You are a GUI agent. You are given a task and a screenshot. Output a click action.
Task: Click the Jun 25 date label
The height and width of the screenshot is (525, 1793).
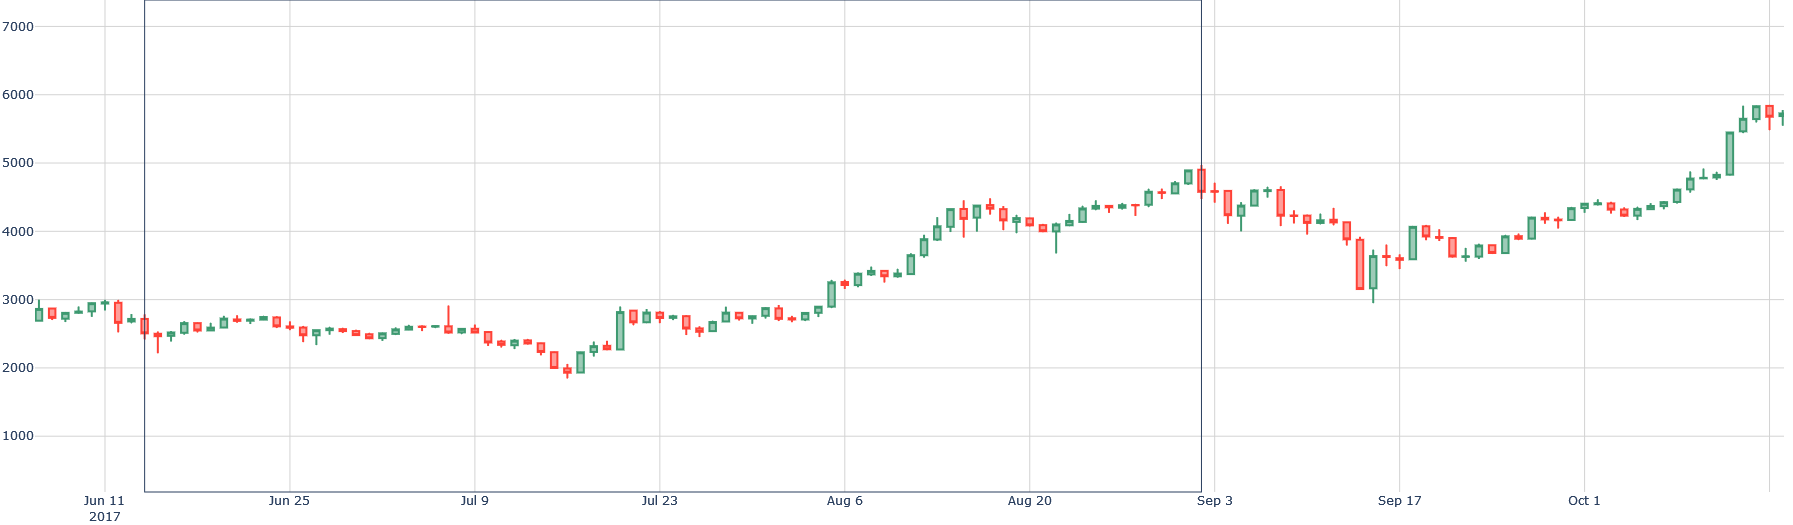(289, 501)
